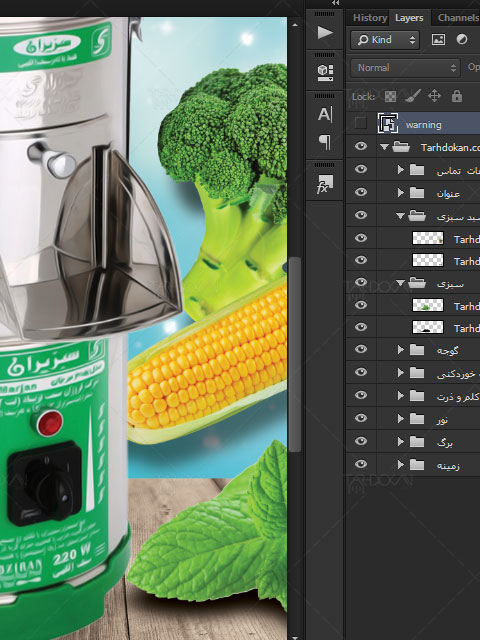This screenshot has width=480, height=640.
Task: Filter layers by pixel layer icon
Action: pos(438,39)
